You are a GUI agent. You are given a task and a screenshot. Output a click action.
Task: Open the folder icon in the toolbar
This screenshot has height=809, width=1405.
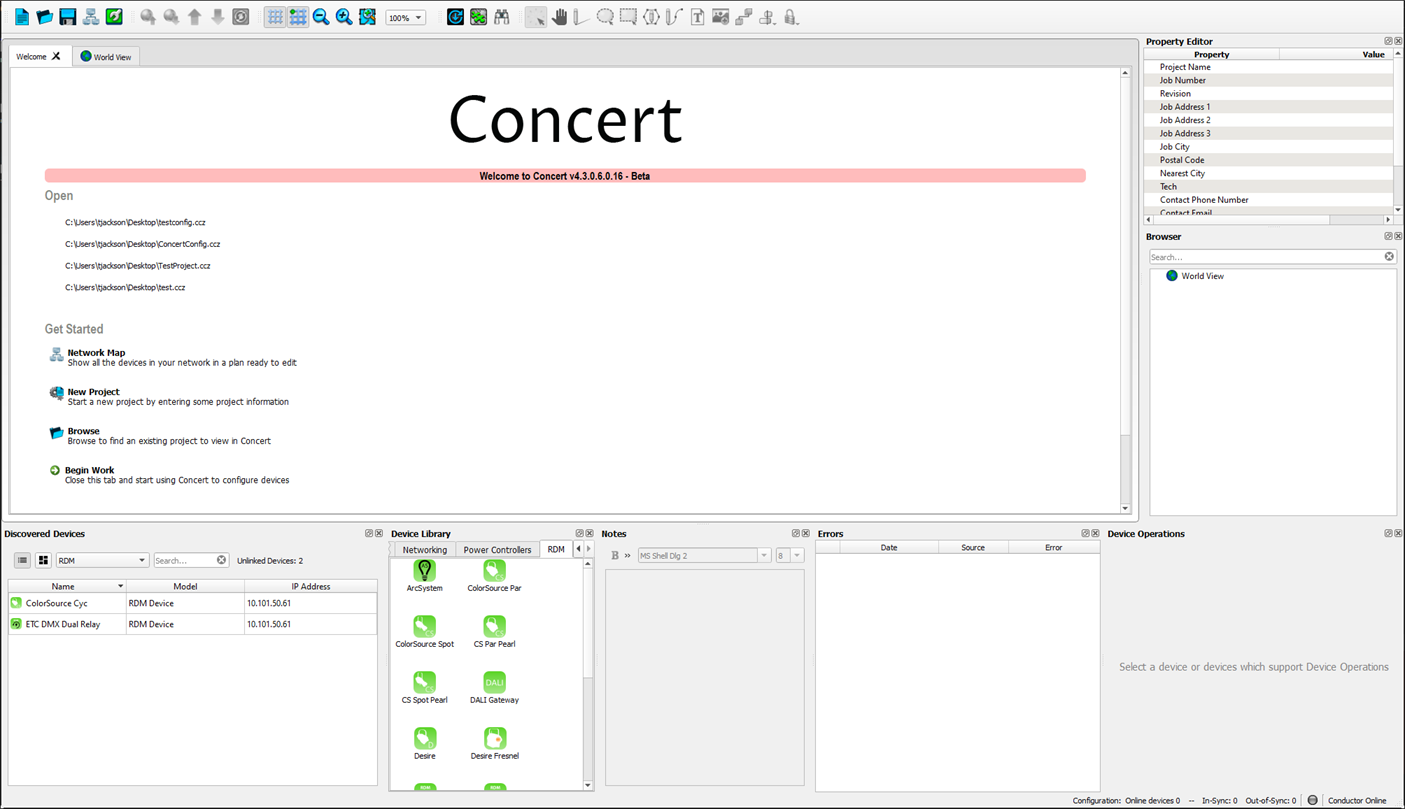coord(45,17)
